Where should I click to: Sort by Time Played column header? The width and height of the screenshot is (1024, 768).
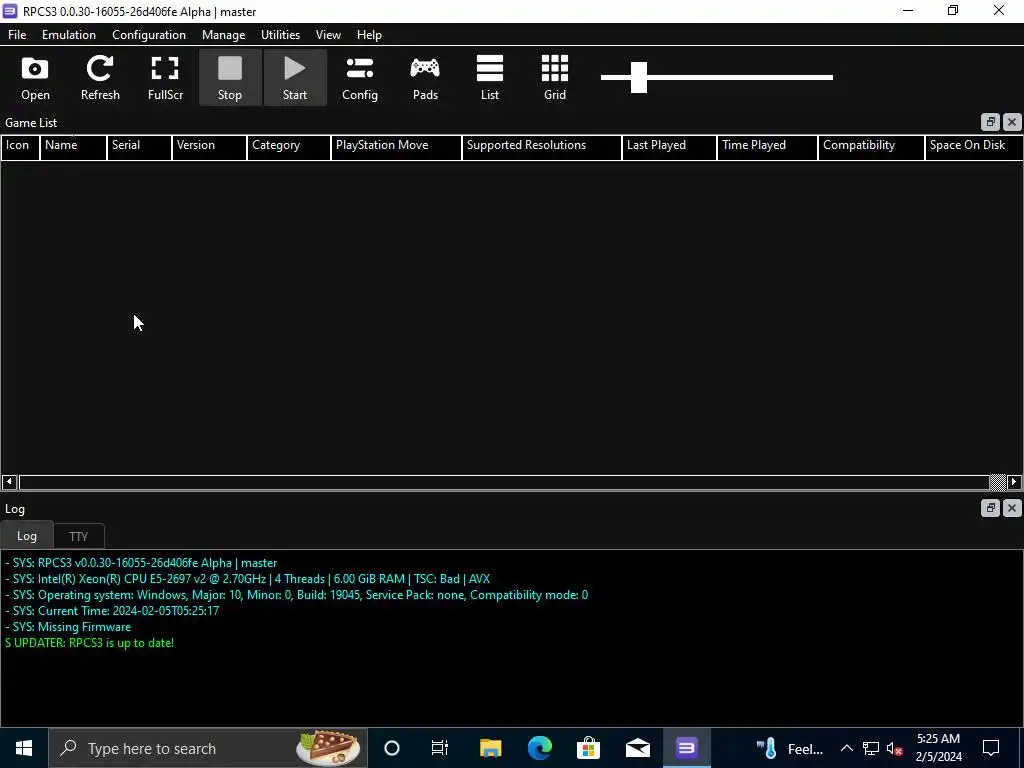(x=767, y=147)
